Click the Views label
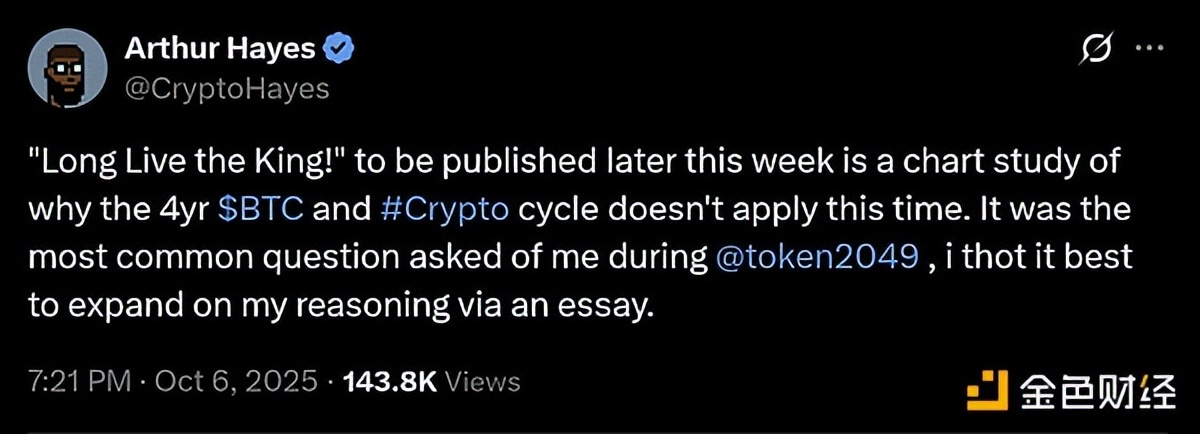The image size is (1200, 434). [481, 381]
